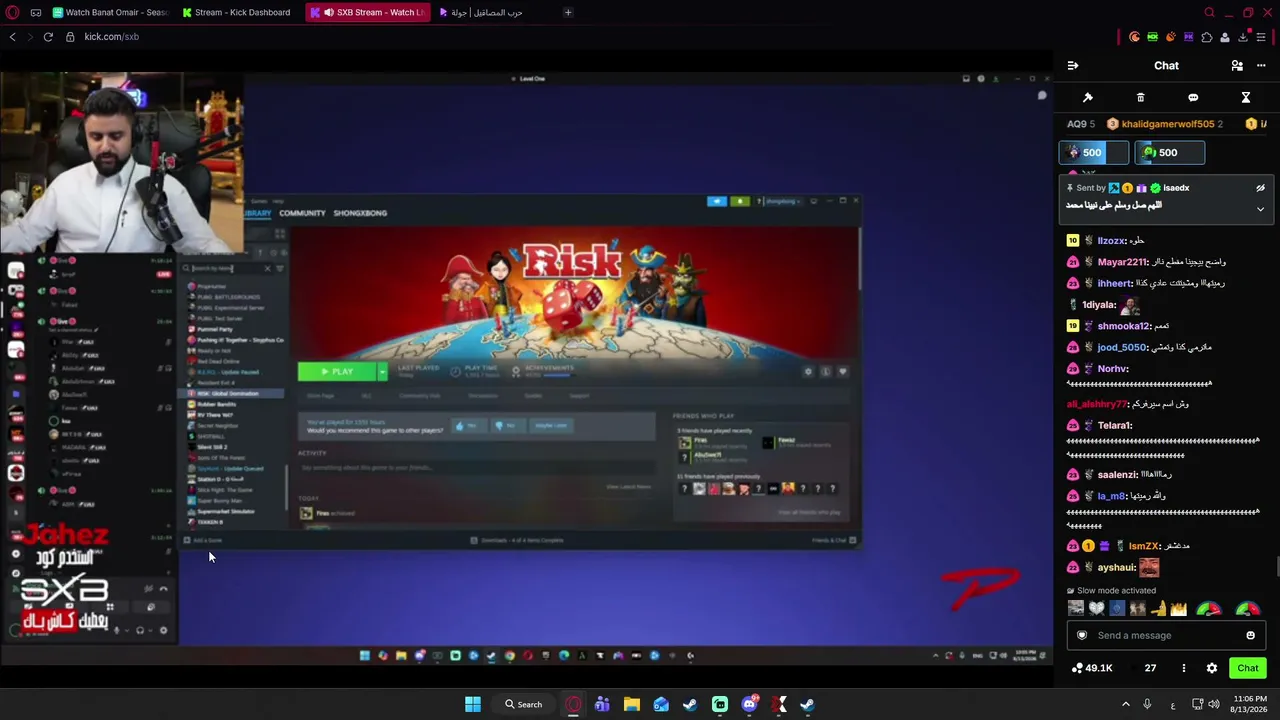Click the speech bubble icon in chat toolbar
1280x720 pixels.
pos(1193,98)
